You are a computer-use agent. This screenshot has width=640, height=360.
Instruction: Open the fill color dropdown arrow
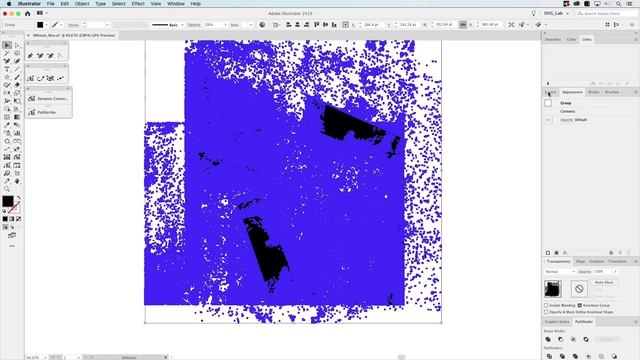pyautogui.click(x=46, y=25)
